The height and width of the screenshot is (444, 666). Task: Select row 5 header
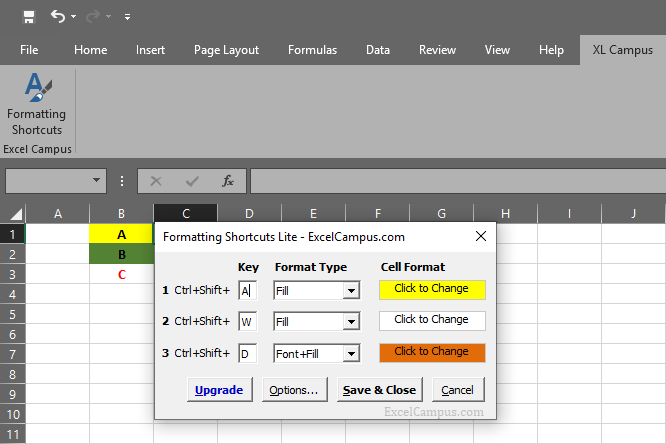coord(12,314)
